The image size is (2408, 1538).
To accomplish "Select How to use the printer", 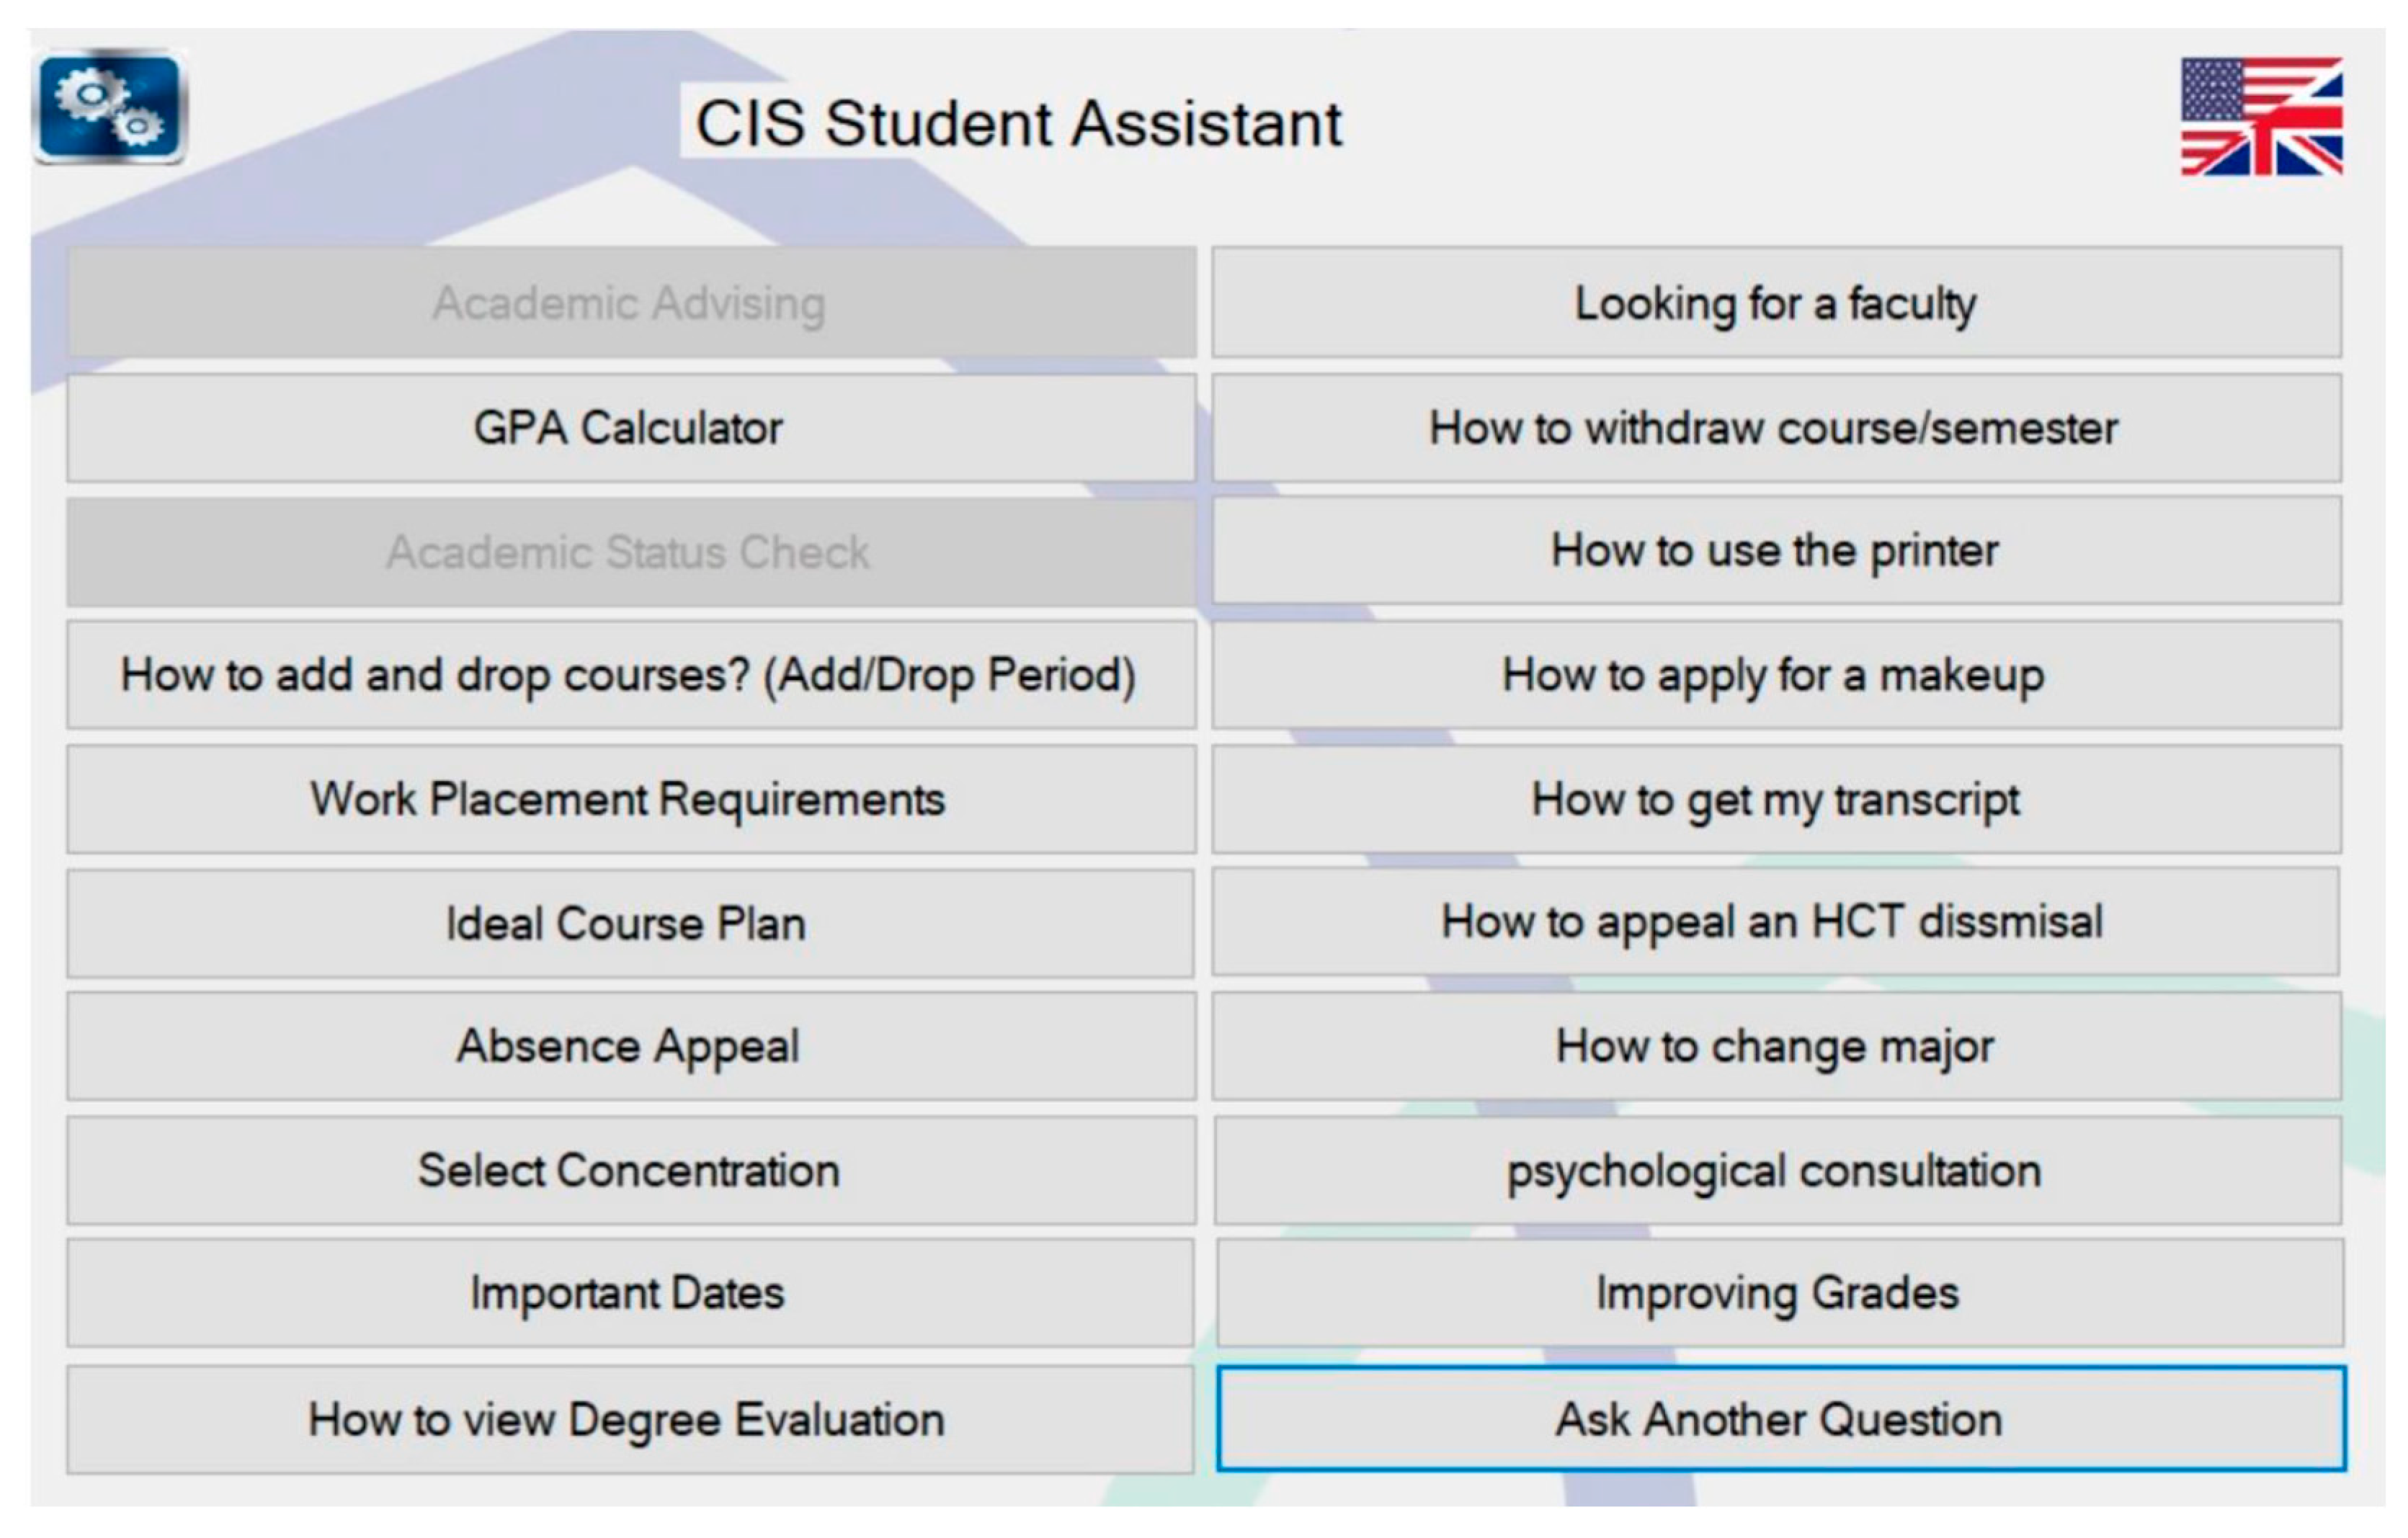I will (1776, 551).
